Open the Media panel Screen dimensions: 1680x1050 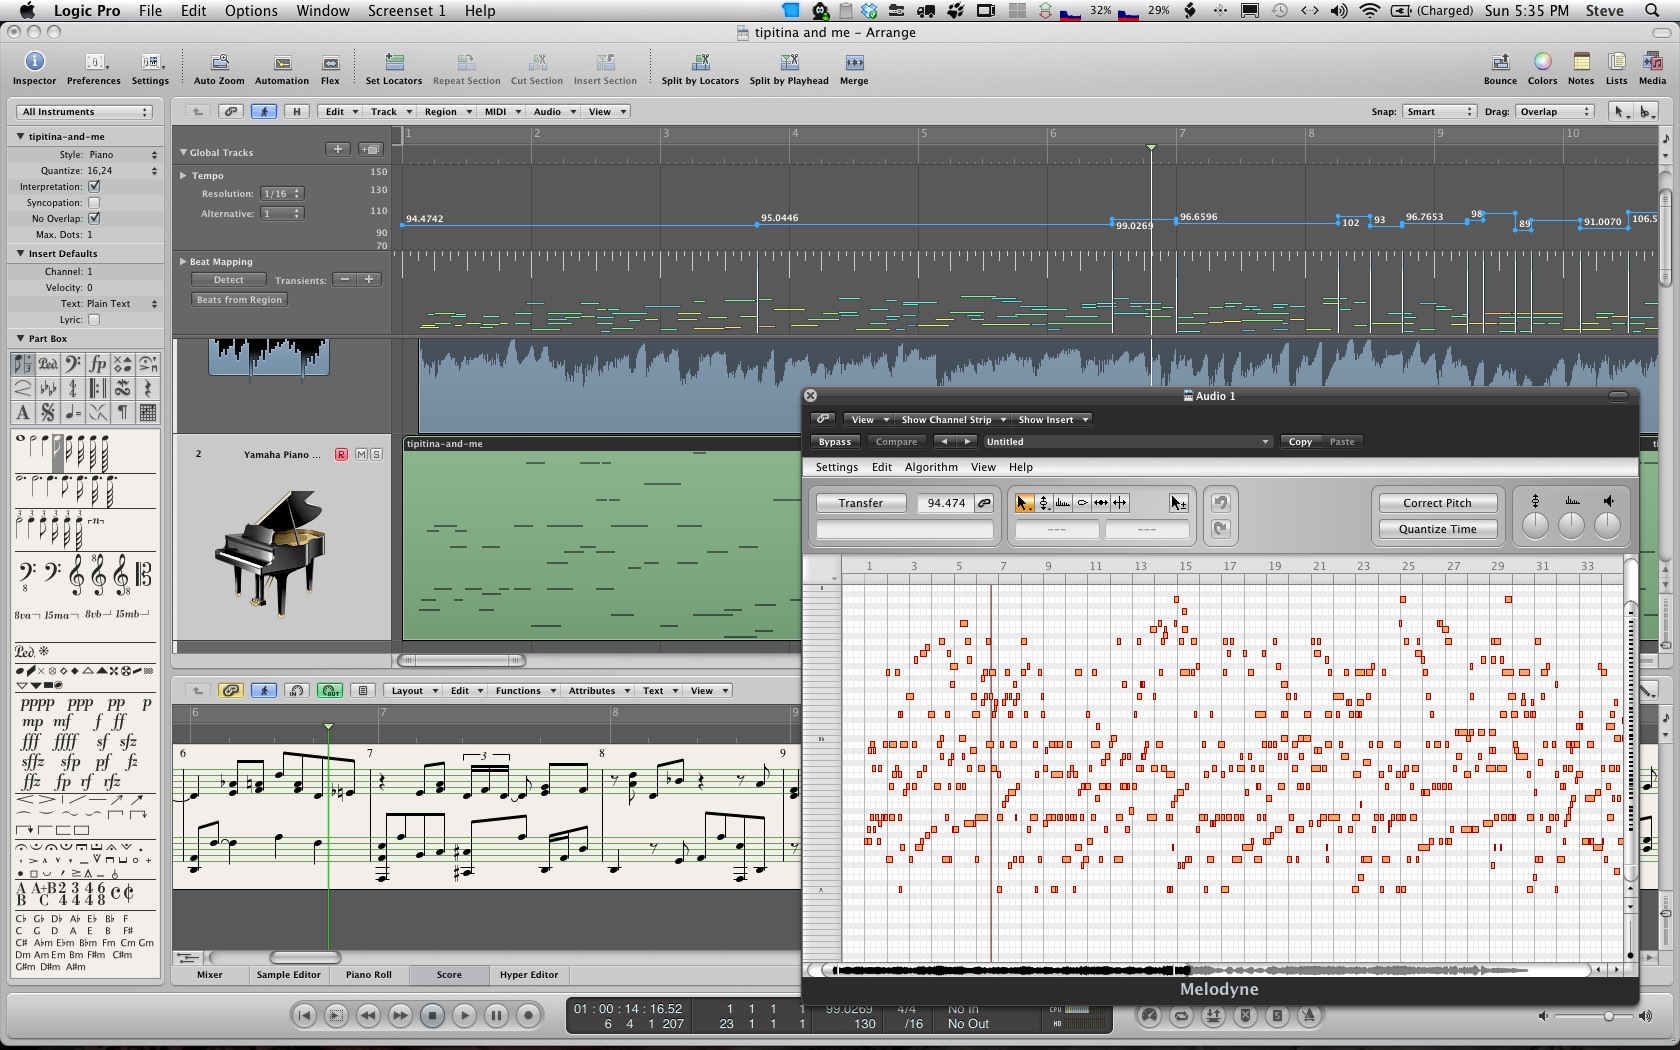click(x=1652, y=68)
